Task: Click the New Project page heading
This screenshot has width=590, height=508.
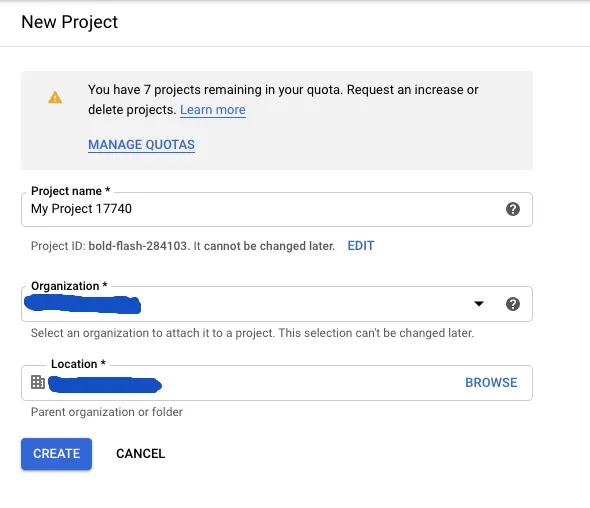Action: point(70,22)
